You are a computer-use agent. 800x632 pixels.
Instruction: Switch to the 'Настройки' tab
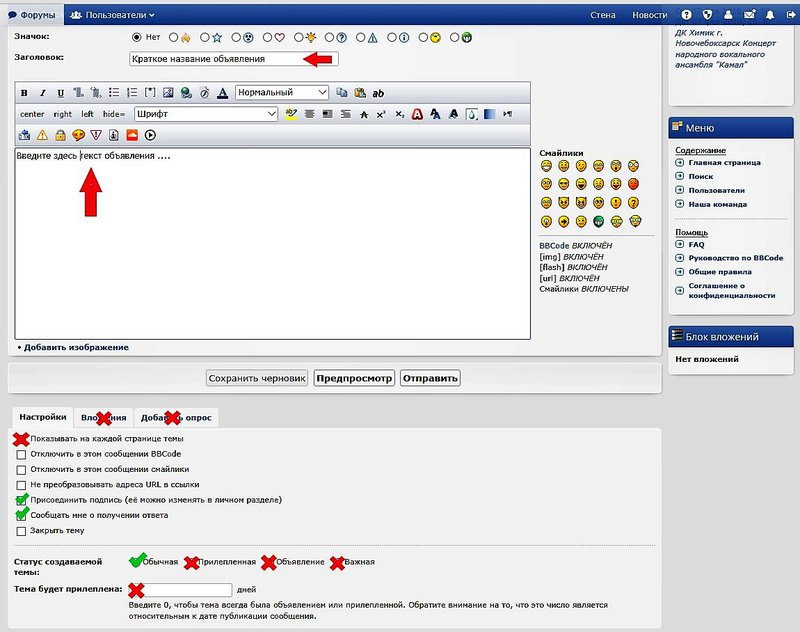pyautogui.click(x=43, y=417)
